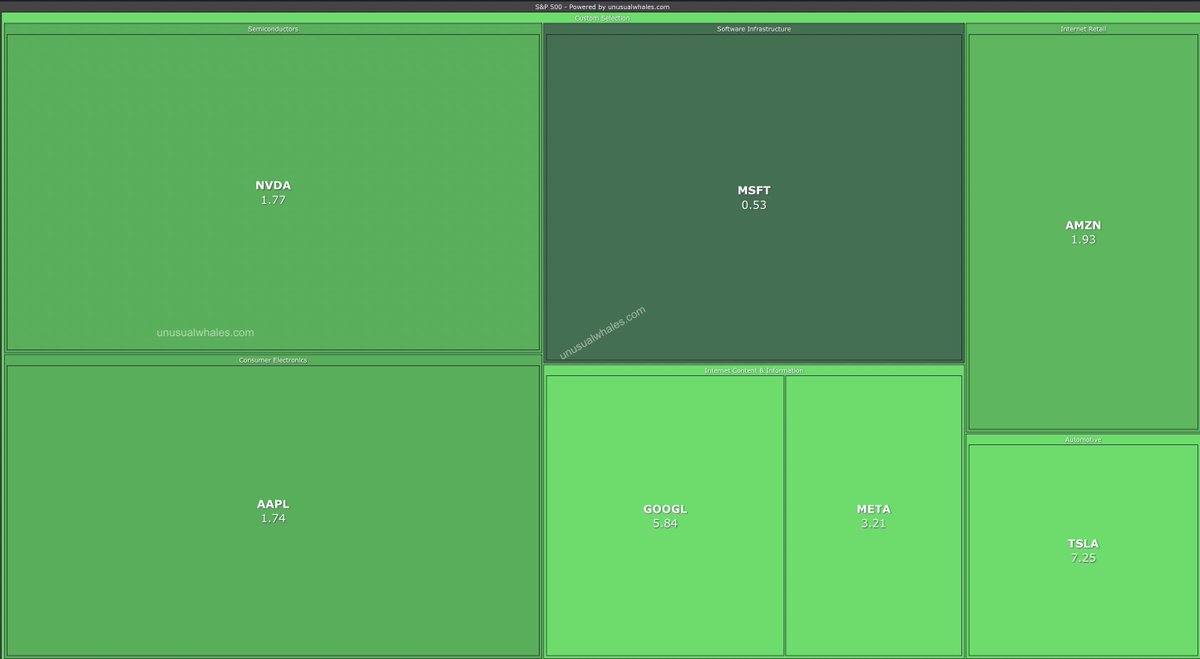The height and width of the screenshot is (659, 1200).
Task: Select the GOOGL tile
Action: pyautogui.click(x=665, y=515)
